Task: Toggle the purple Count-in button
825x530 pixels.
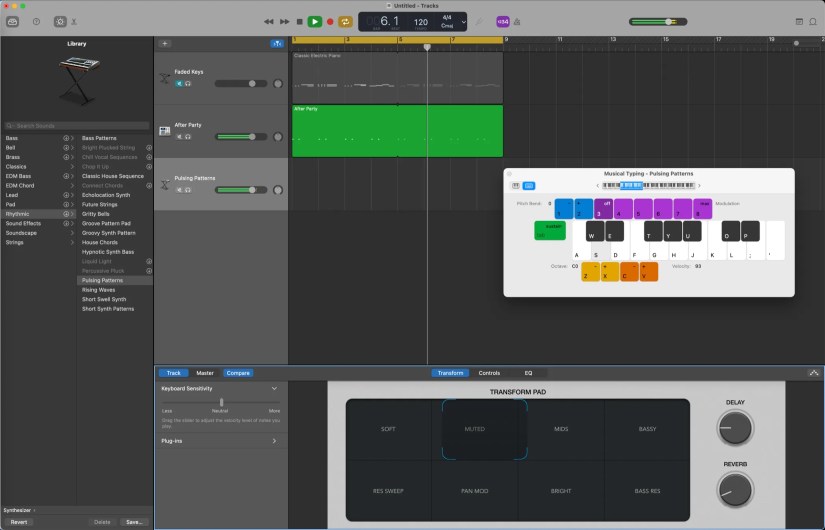Action: pyautogui.click(x=502, y=22)
